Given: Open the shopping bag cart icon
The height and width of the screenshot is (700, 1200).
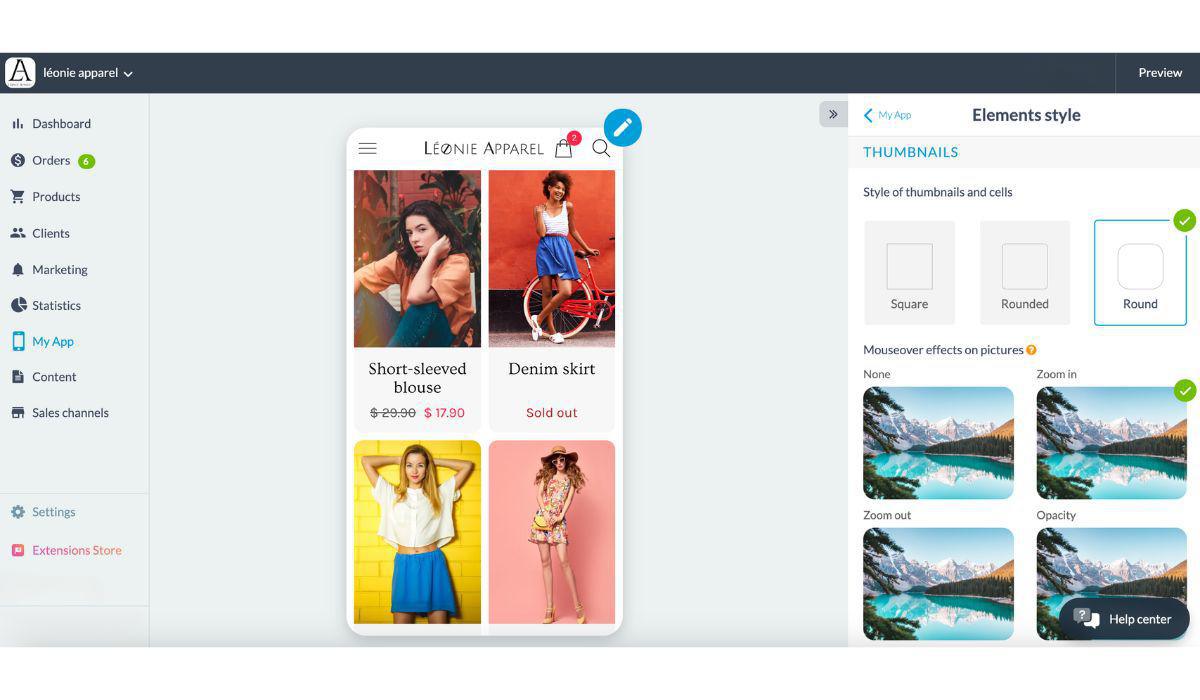Looking at the screenshot, I should click(564, 149).
